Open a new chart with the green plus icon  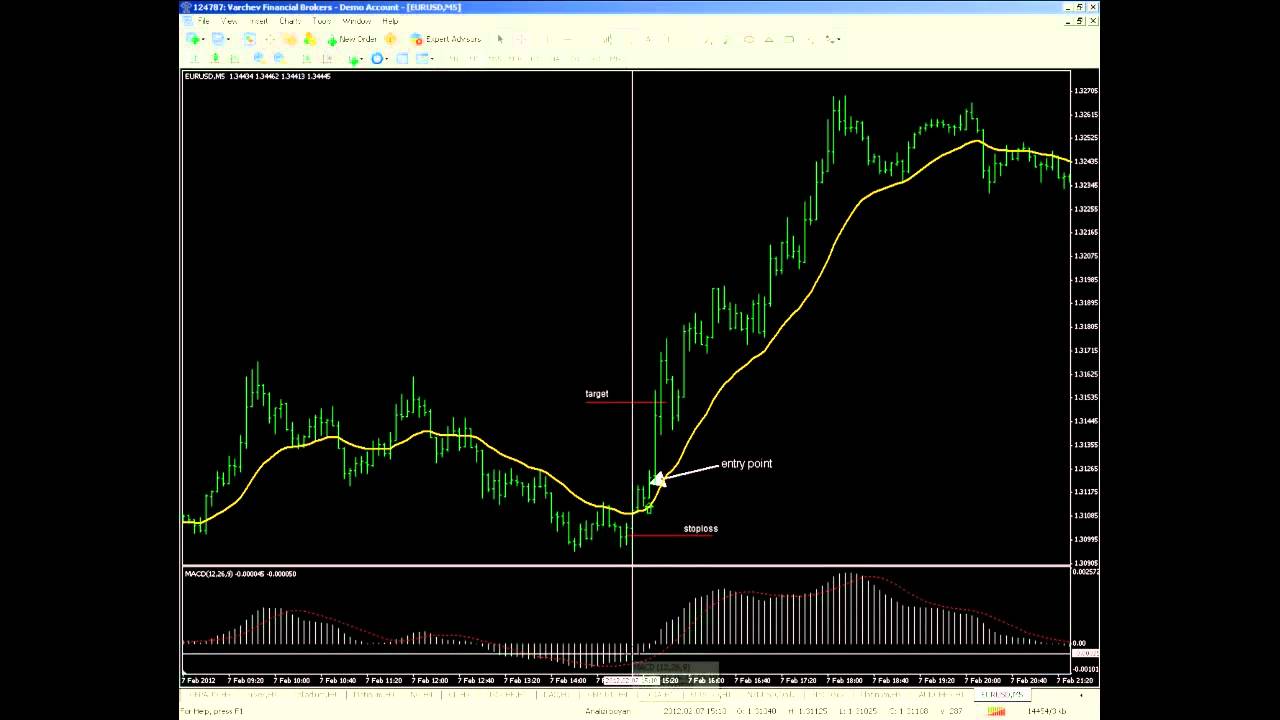click(x=193, y=39)
